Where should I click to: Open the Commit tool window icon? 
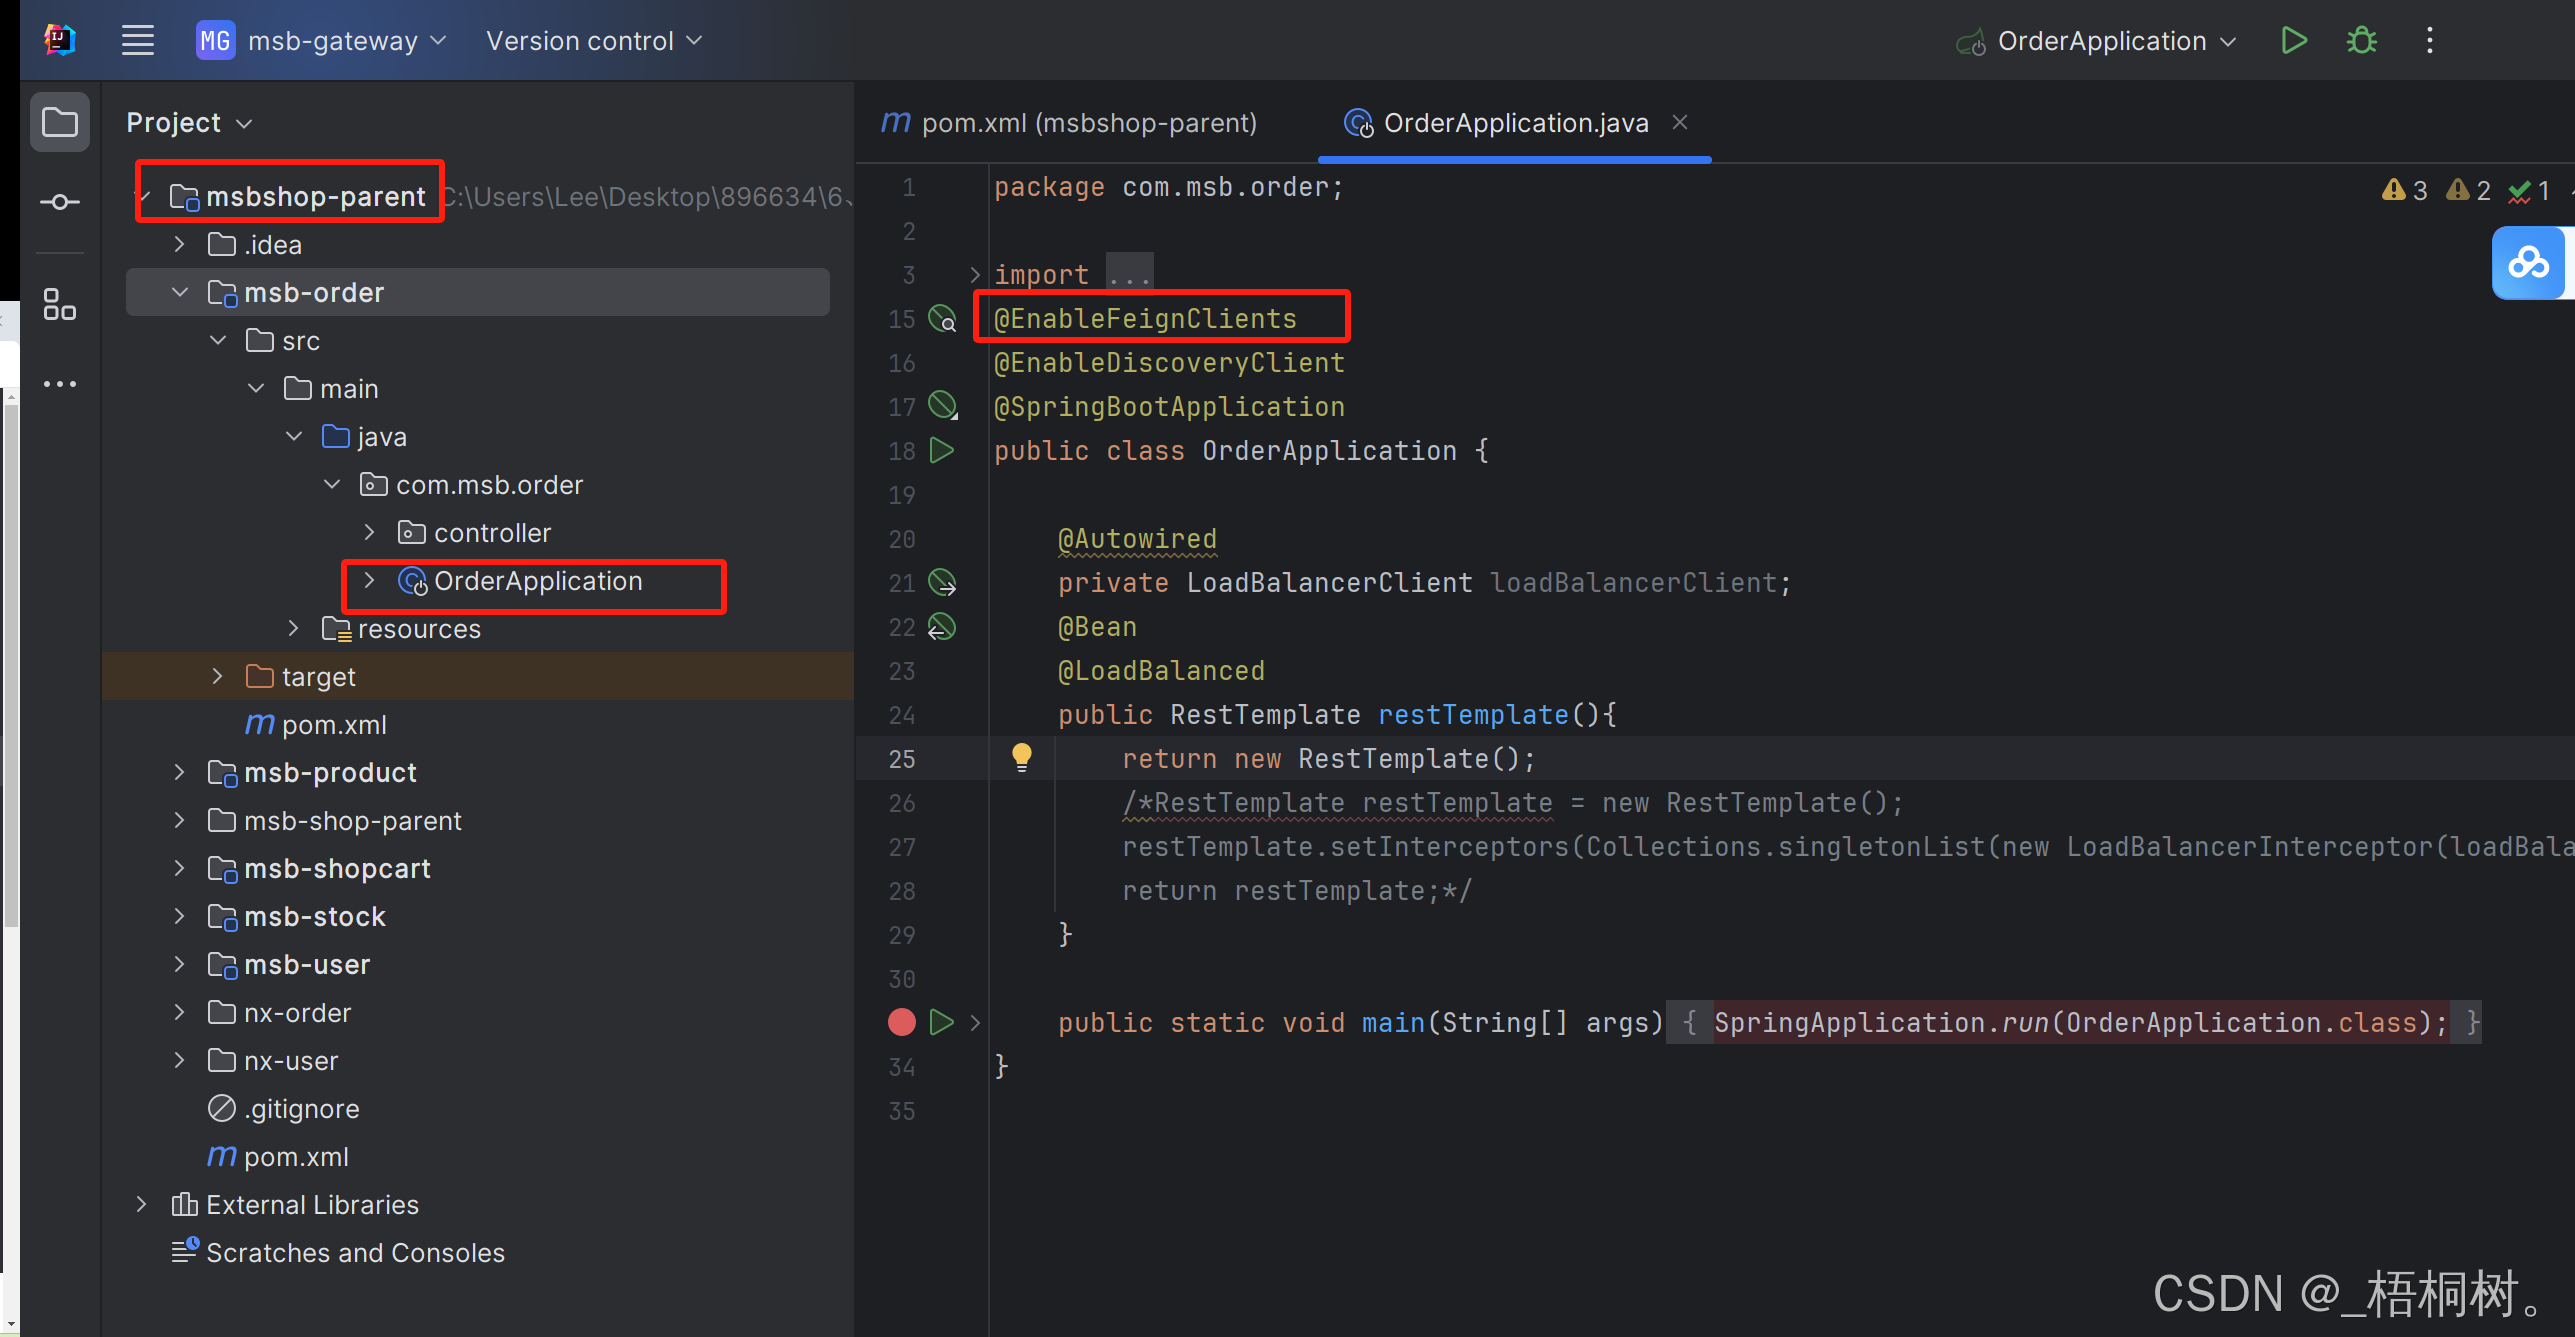coord(60,203)
